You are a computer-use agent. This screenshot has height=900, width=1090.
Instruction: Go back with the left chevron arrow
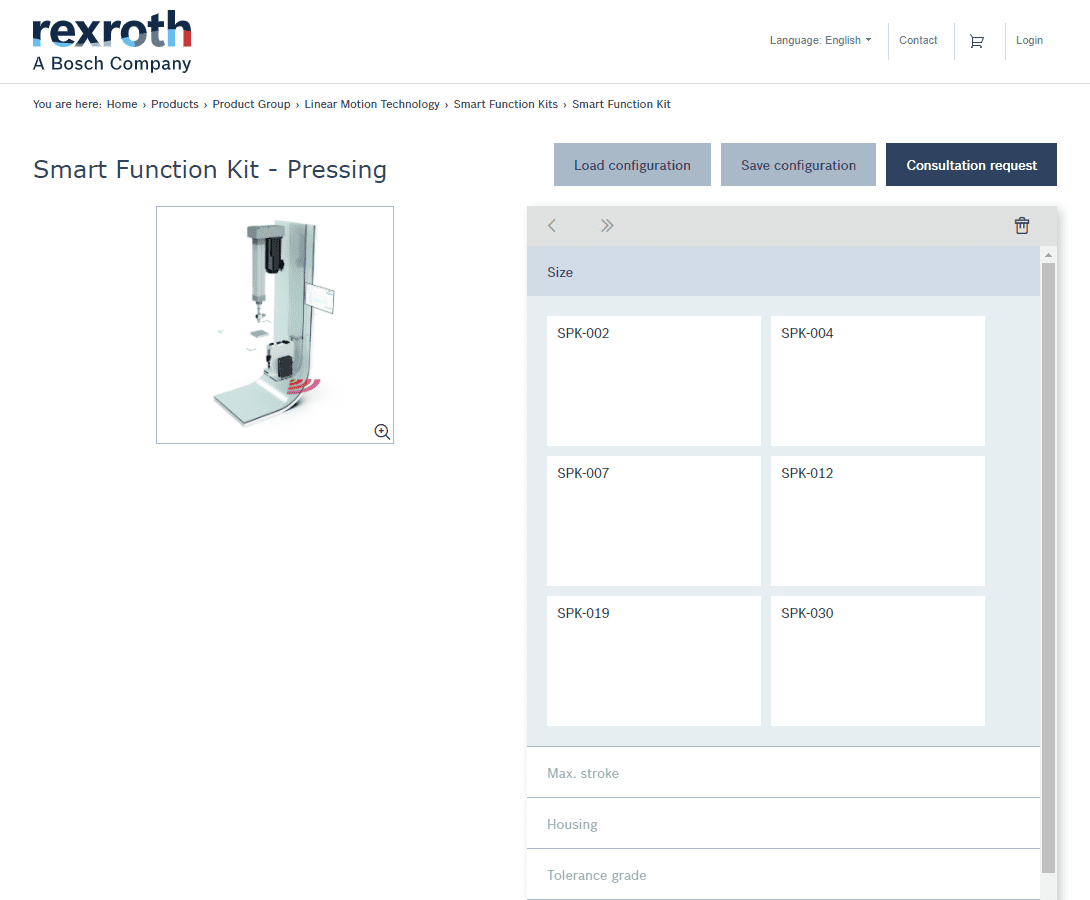(x=552, y=226)
